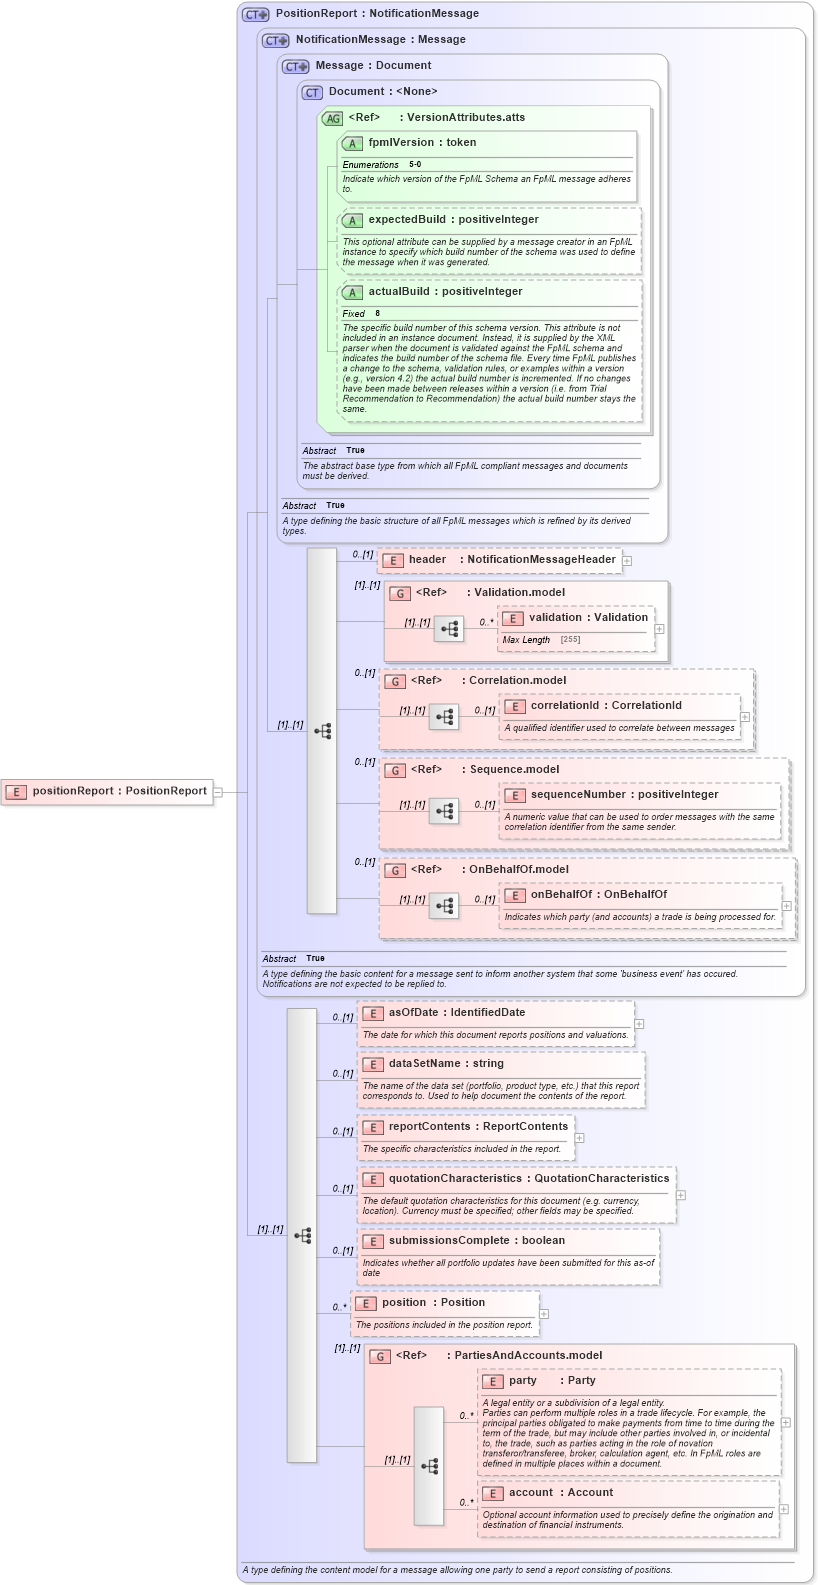Click the E icon of root positionReport element
The height and width of the screenshot is (1585, 818).
pos(15,791)
